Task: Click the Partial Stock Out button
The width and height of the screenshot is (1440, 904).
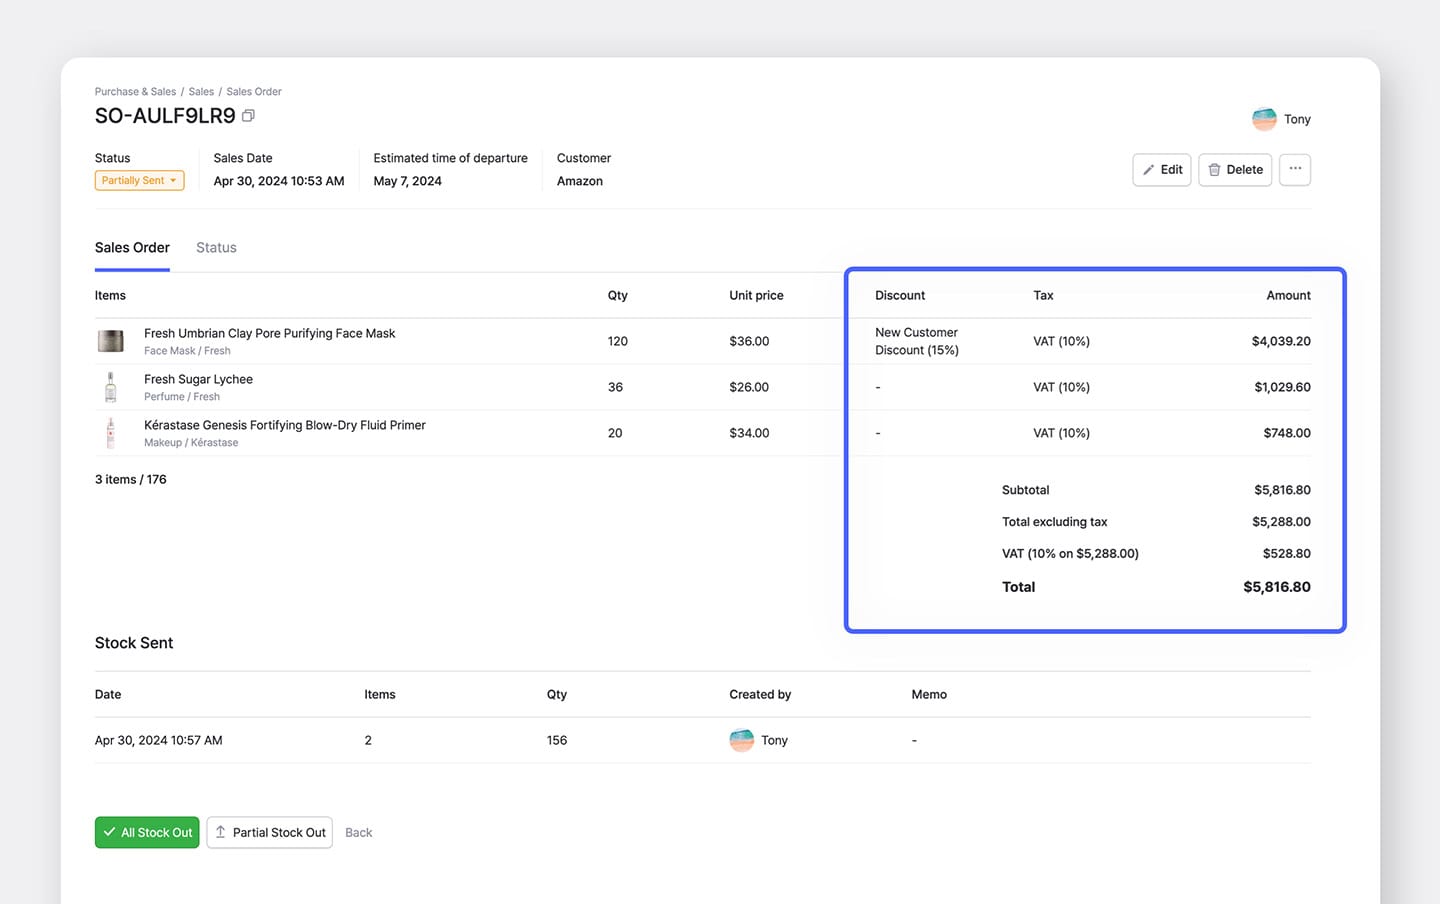Action: pos(269,832)
